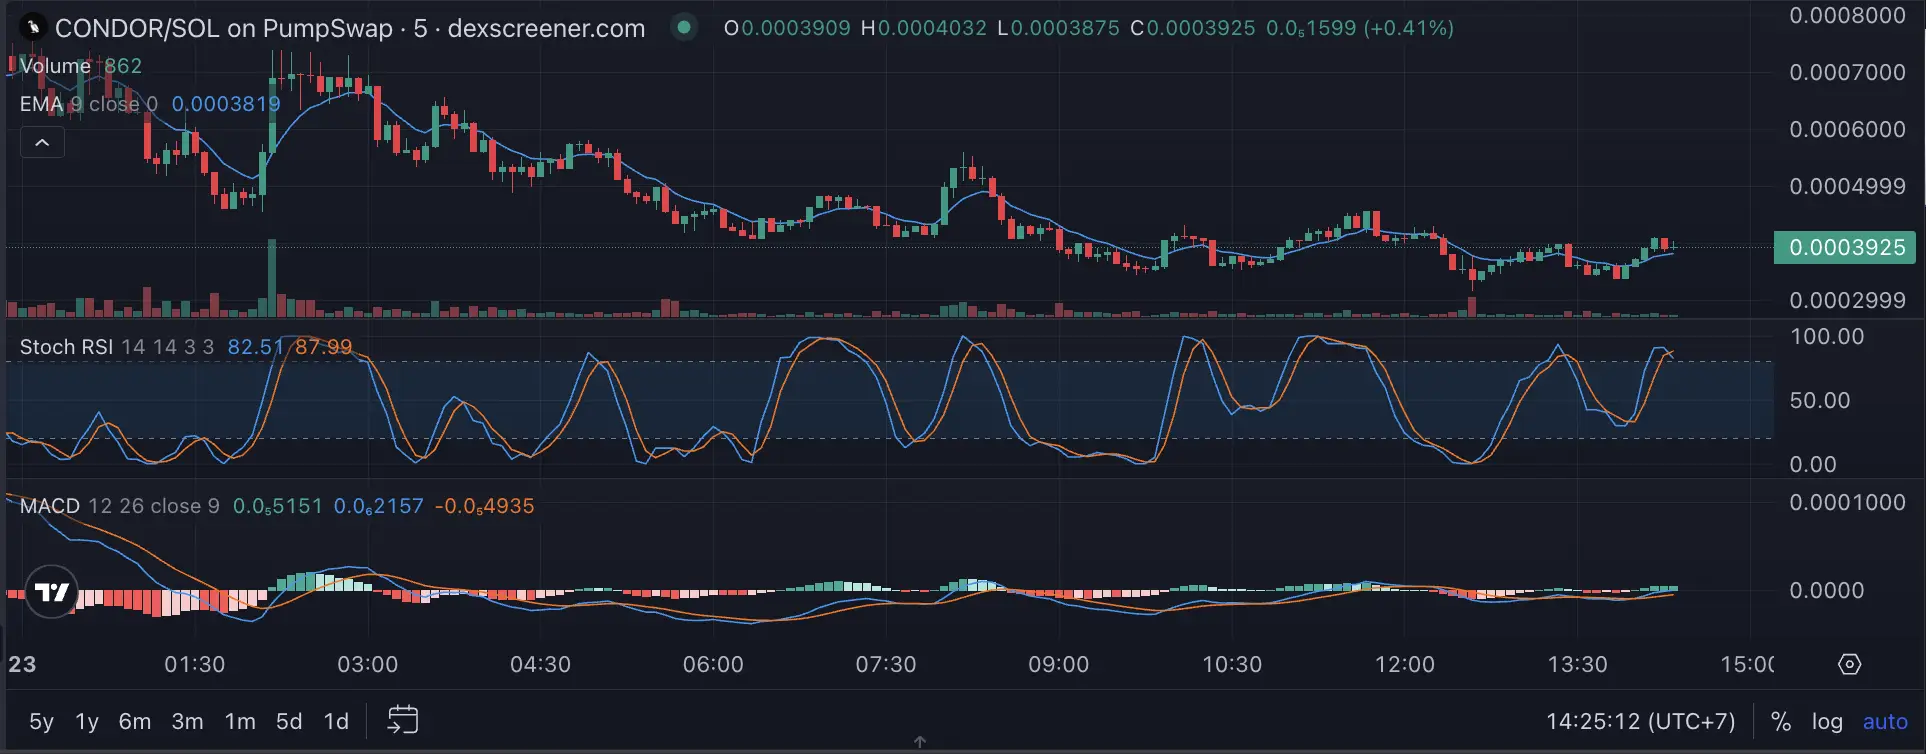Select the 1d date range

point(337,721)
